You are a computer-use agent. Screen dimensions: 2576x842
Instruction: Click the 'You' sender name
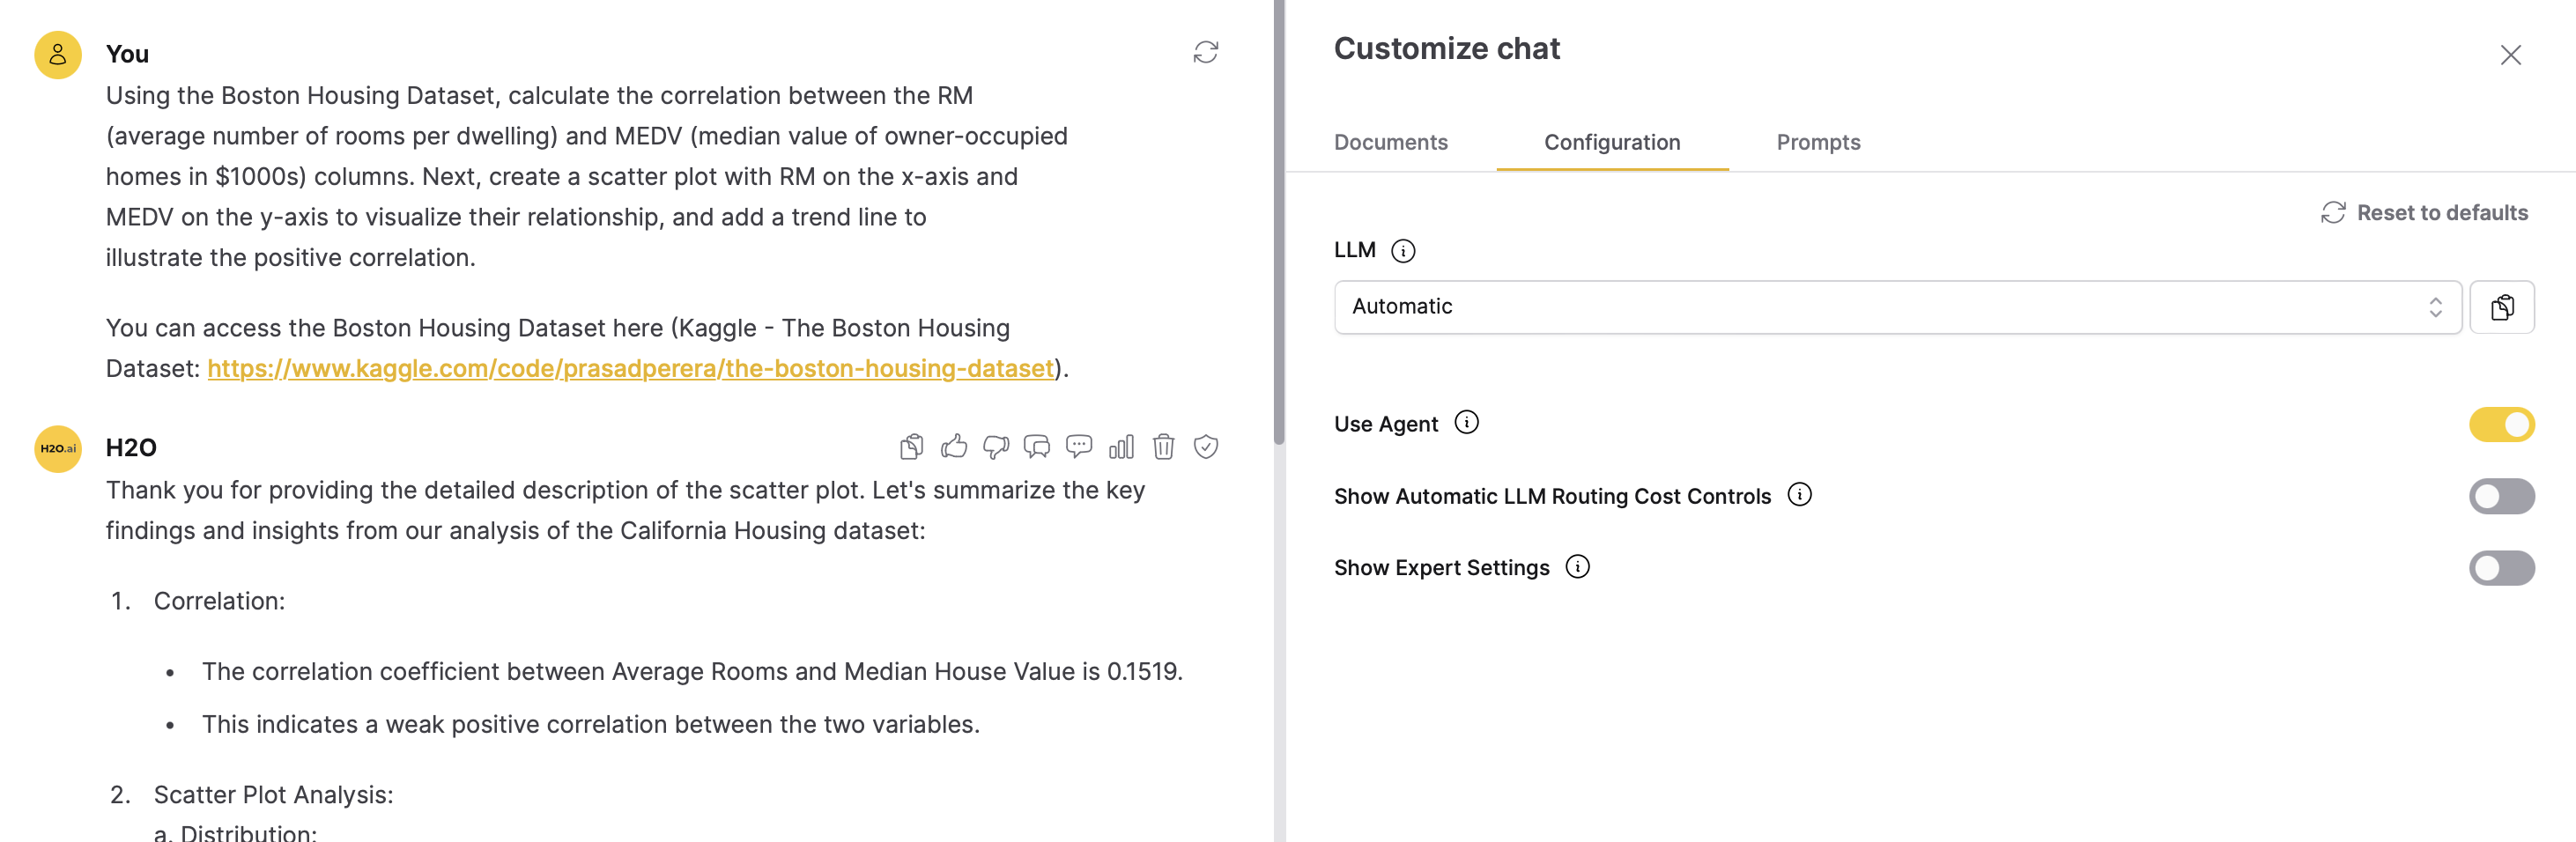127,54
